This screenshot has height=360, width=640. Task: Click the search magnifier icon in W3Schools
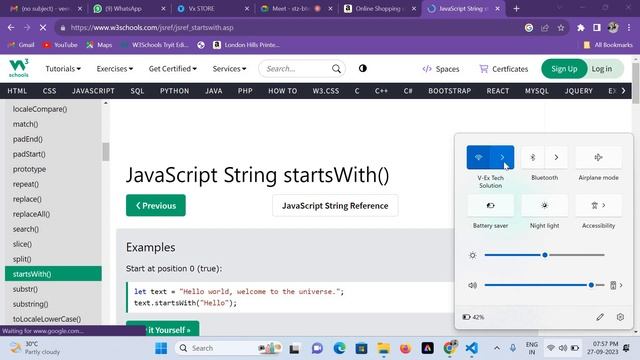pos(336,69)
